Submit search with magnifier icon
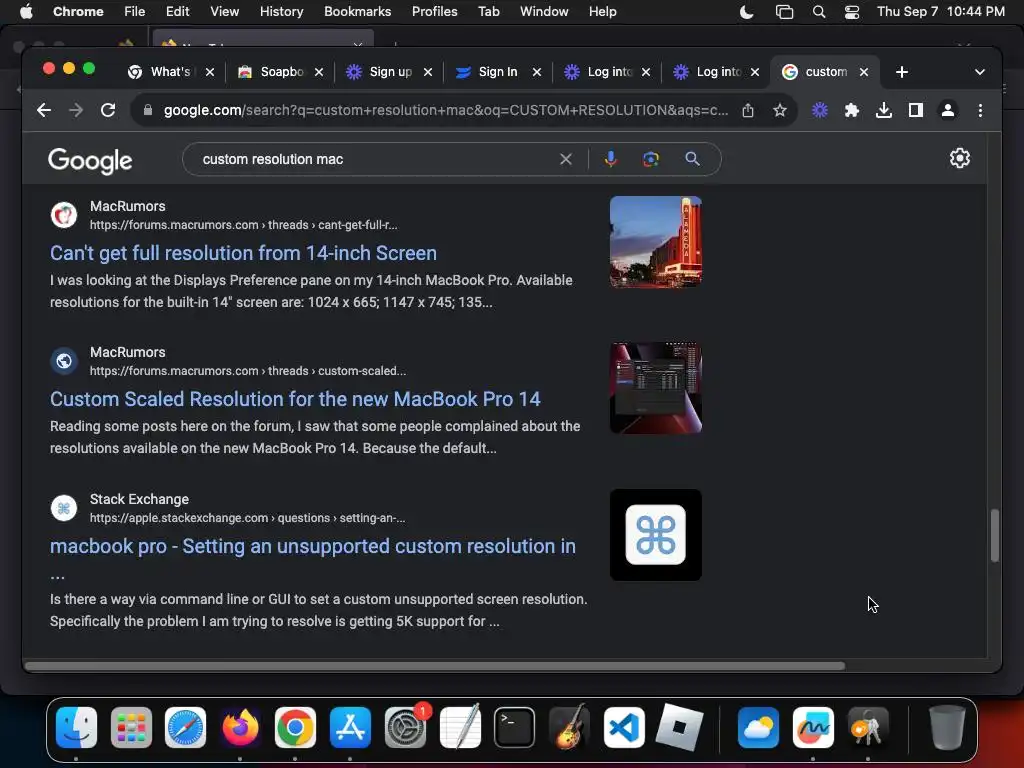The image size is (1024, 768). tap(692, 159)
